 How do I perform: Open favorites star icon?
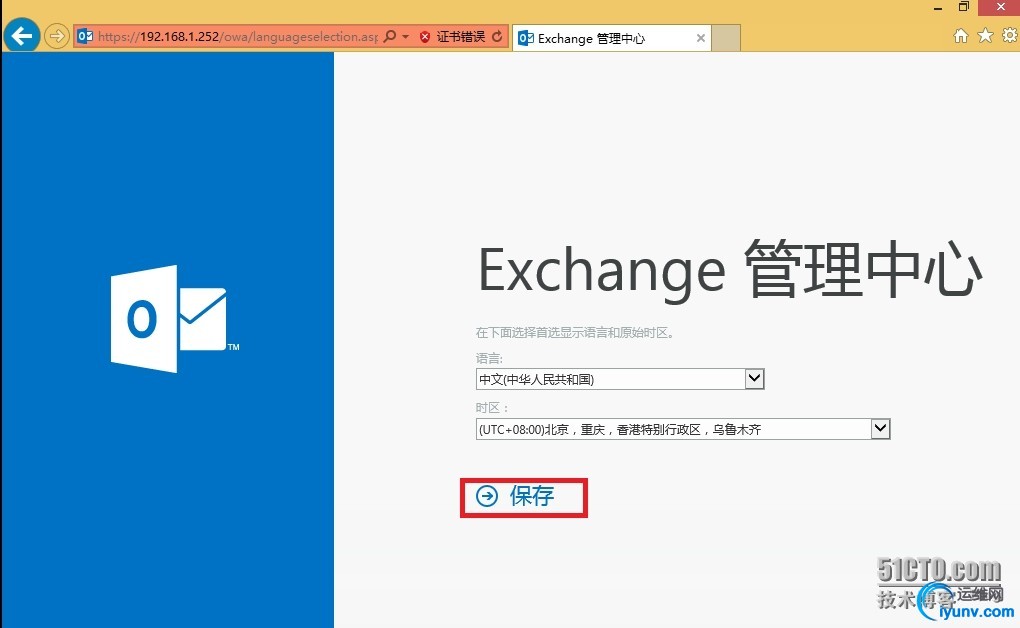pyautogui.click(x=986, y=35)
